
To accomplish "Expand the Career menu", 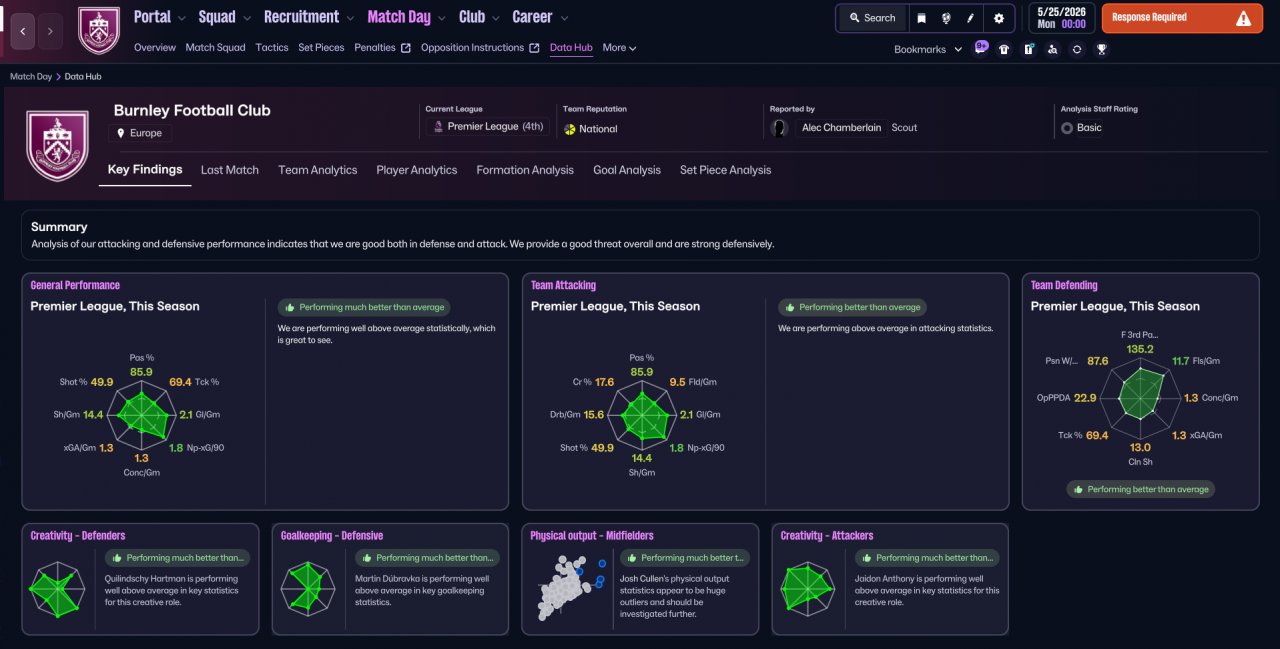I will point(540,17).
